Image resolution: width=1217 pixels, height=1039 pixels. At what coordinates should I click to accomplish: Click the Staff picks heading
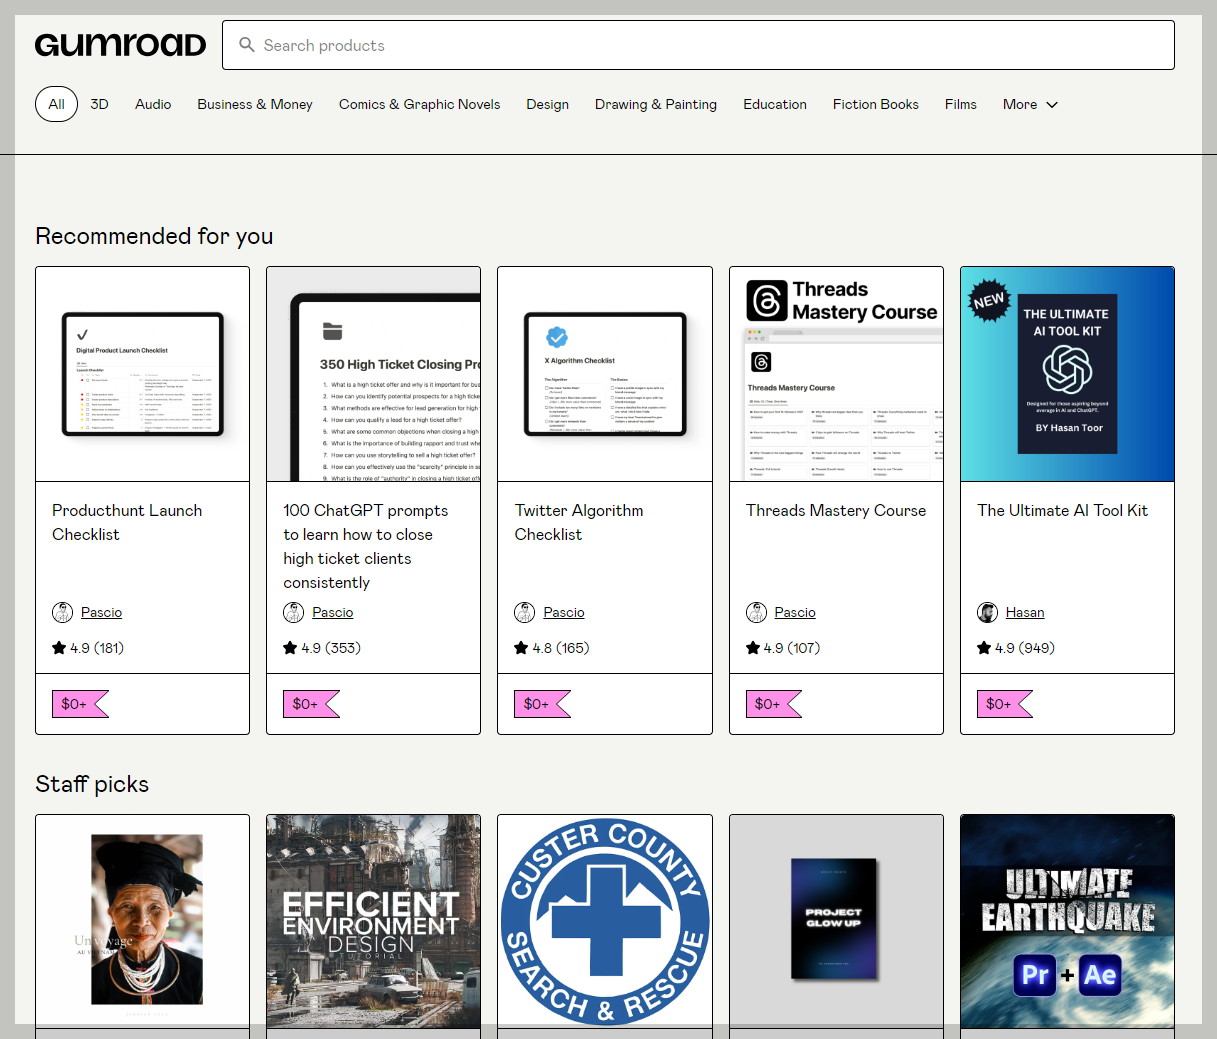(x=92, y=784)
